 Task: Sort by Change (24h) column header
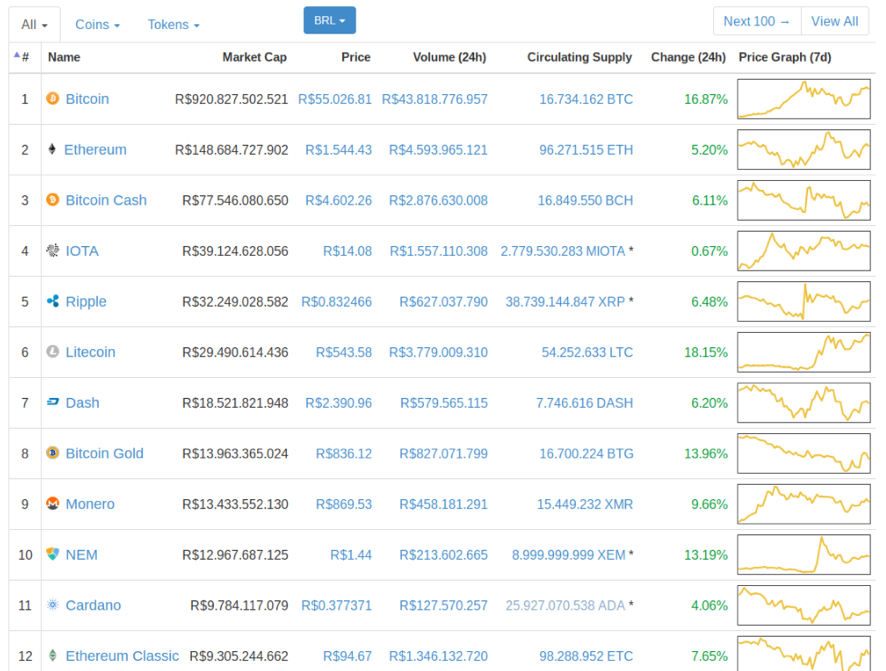pos(688,57)
